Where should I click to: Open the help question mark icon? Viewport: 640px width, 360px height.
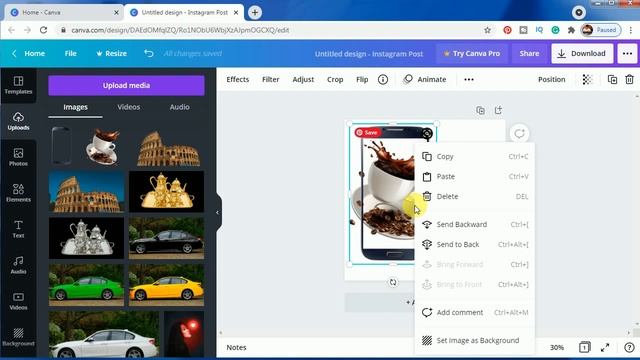coord(629,347)
